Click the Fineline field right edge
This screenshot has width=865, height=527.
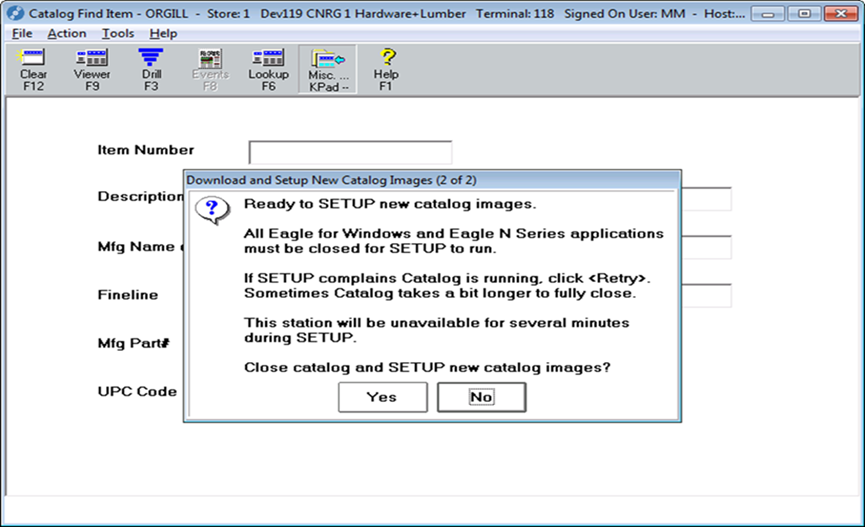(x=707, y=296)
